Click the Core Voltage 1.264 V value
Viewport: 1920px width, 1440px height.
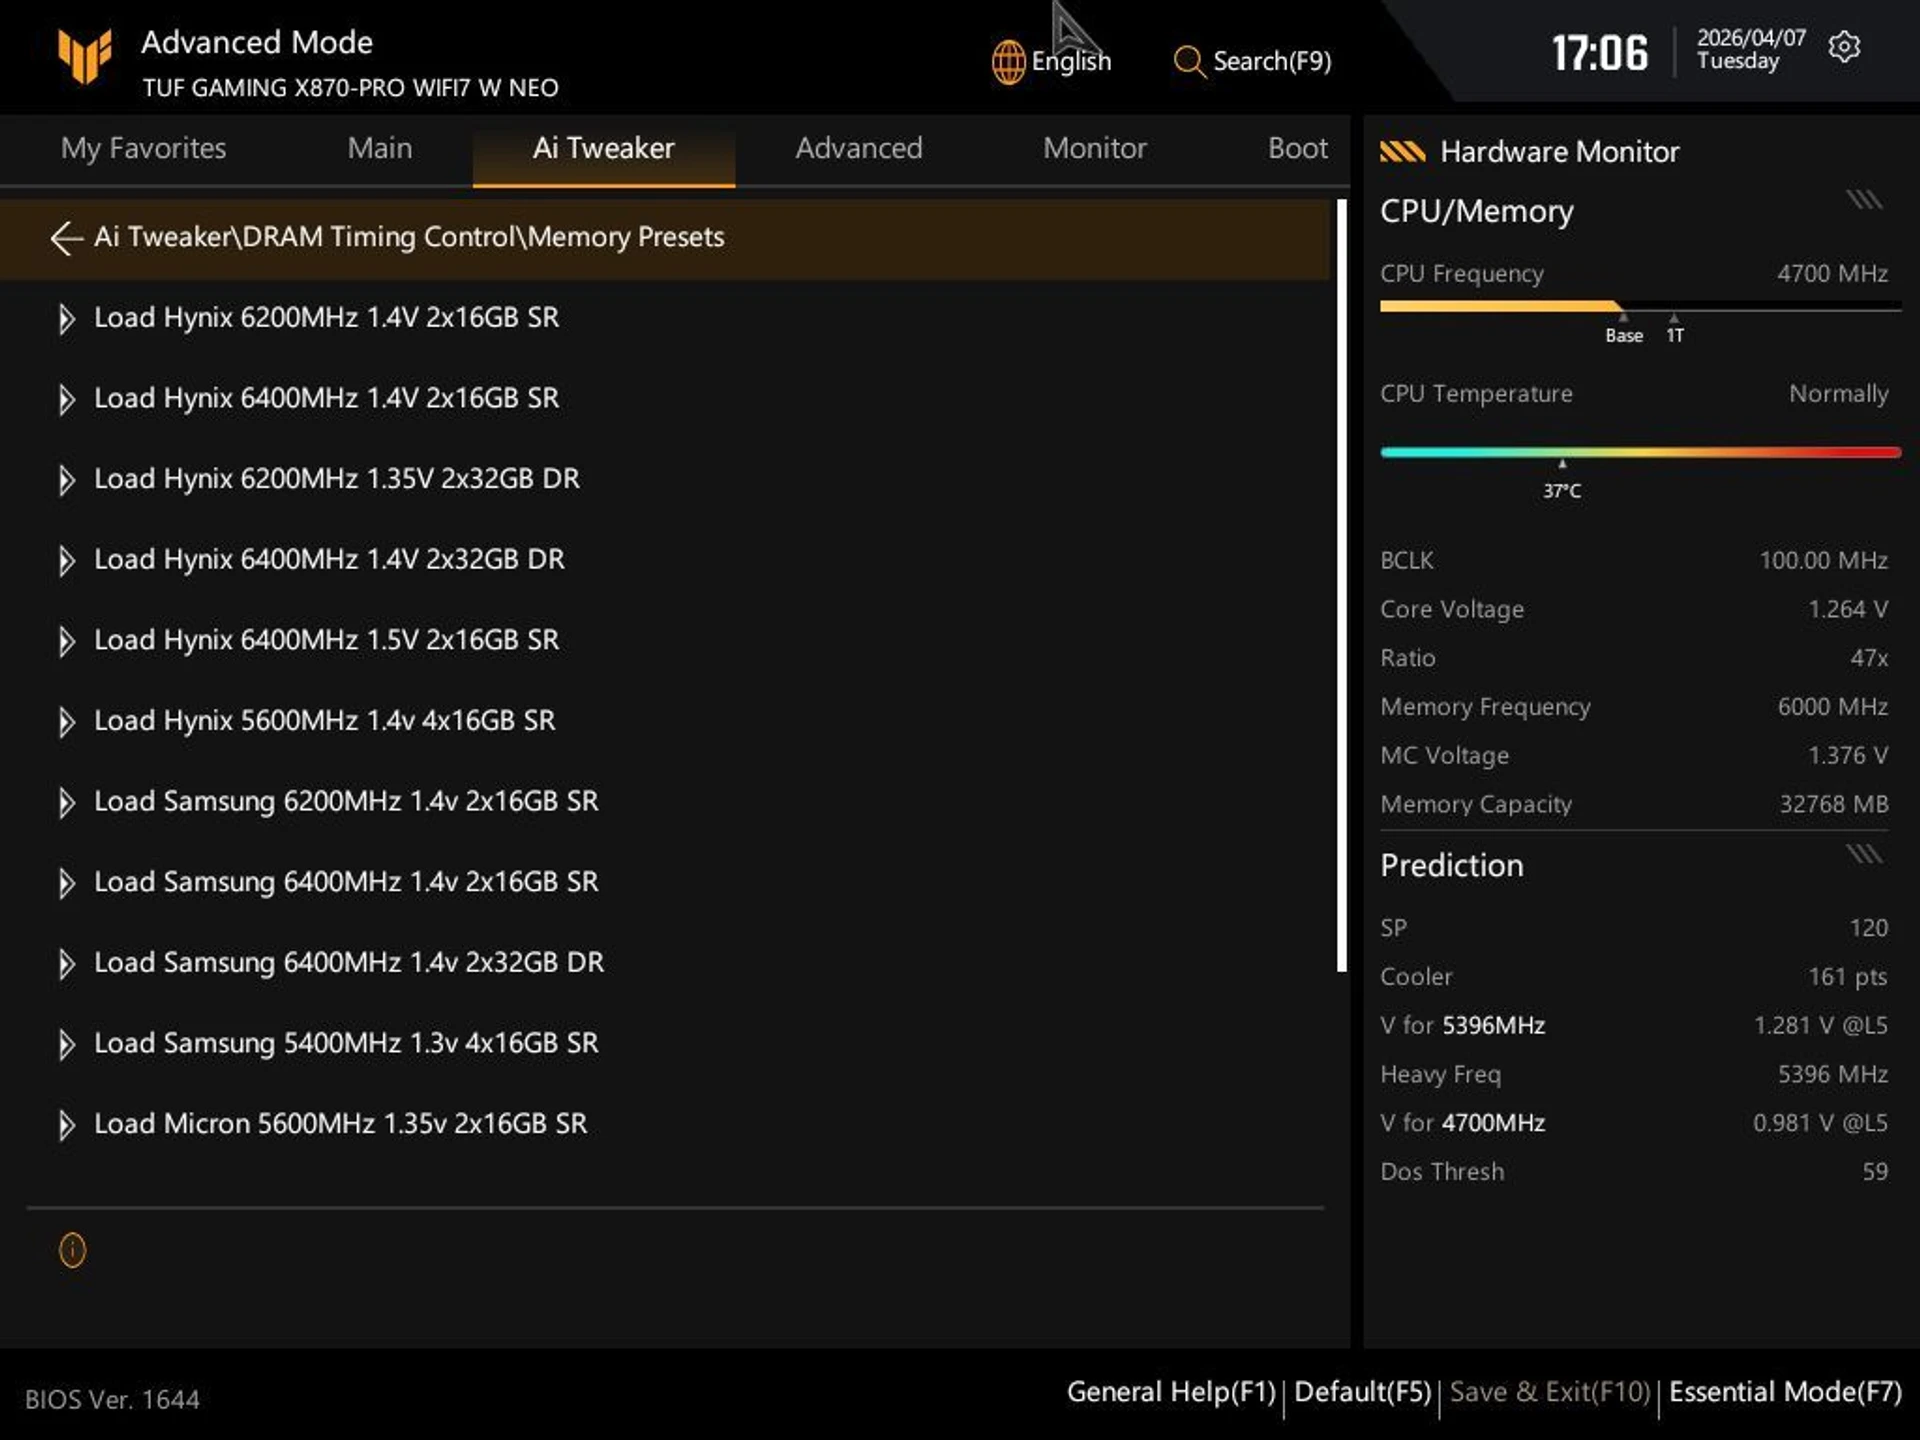1847,610
